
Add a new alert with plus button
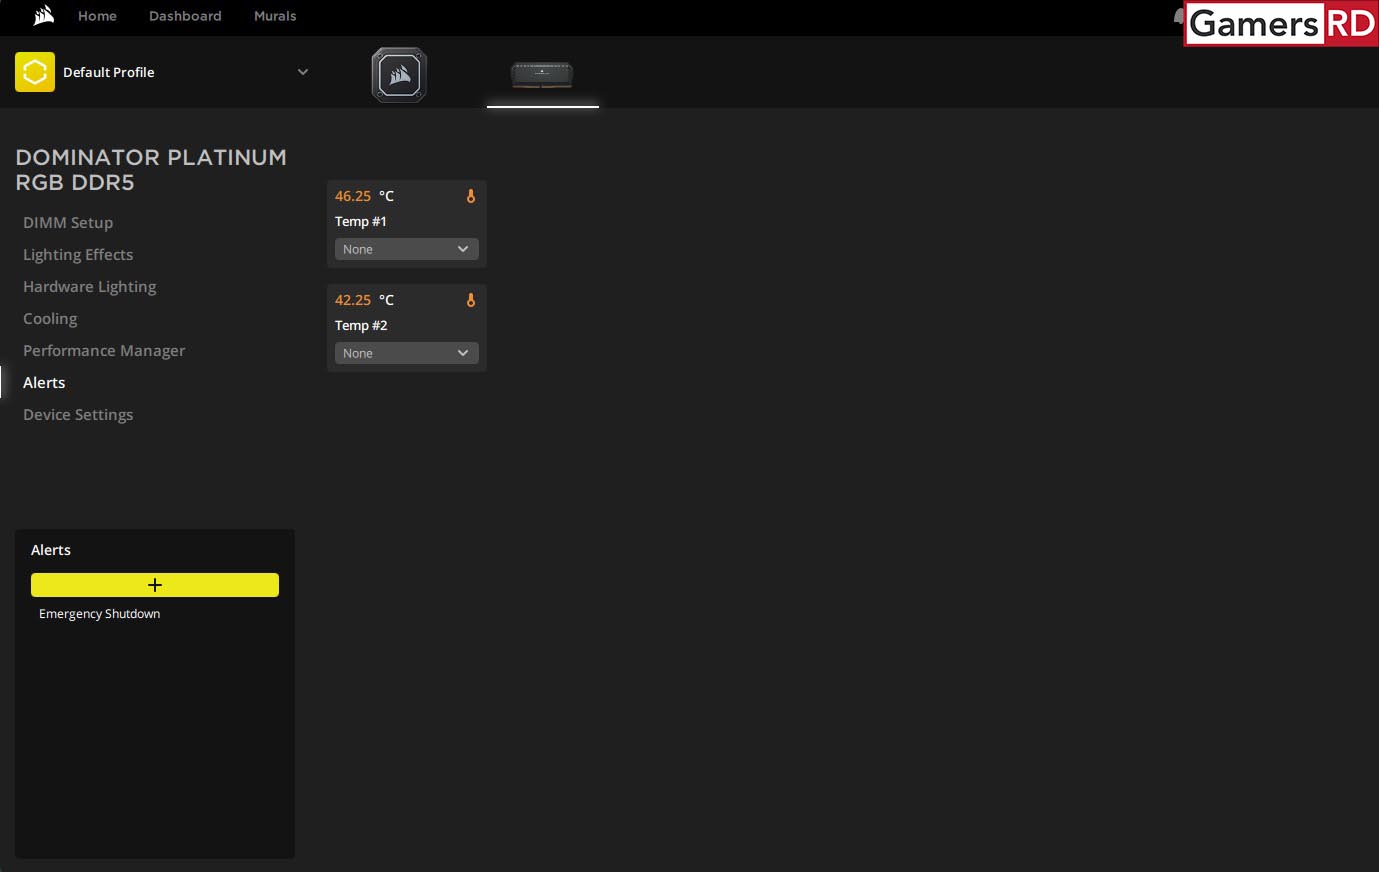(x=155, y=585)
